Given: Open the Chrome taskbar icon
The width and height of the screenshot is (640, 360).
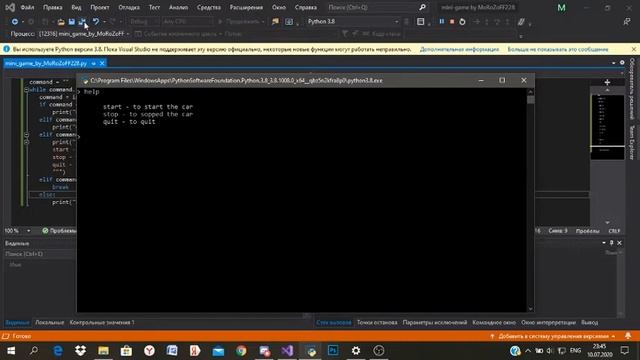Looking at the screenshot, I should [x=241, y=351].
